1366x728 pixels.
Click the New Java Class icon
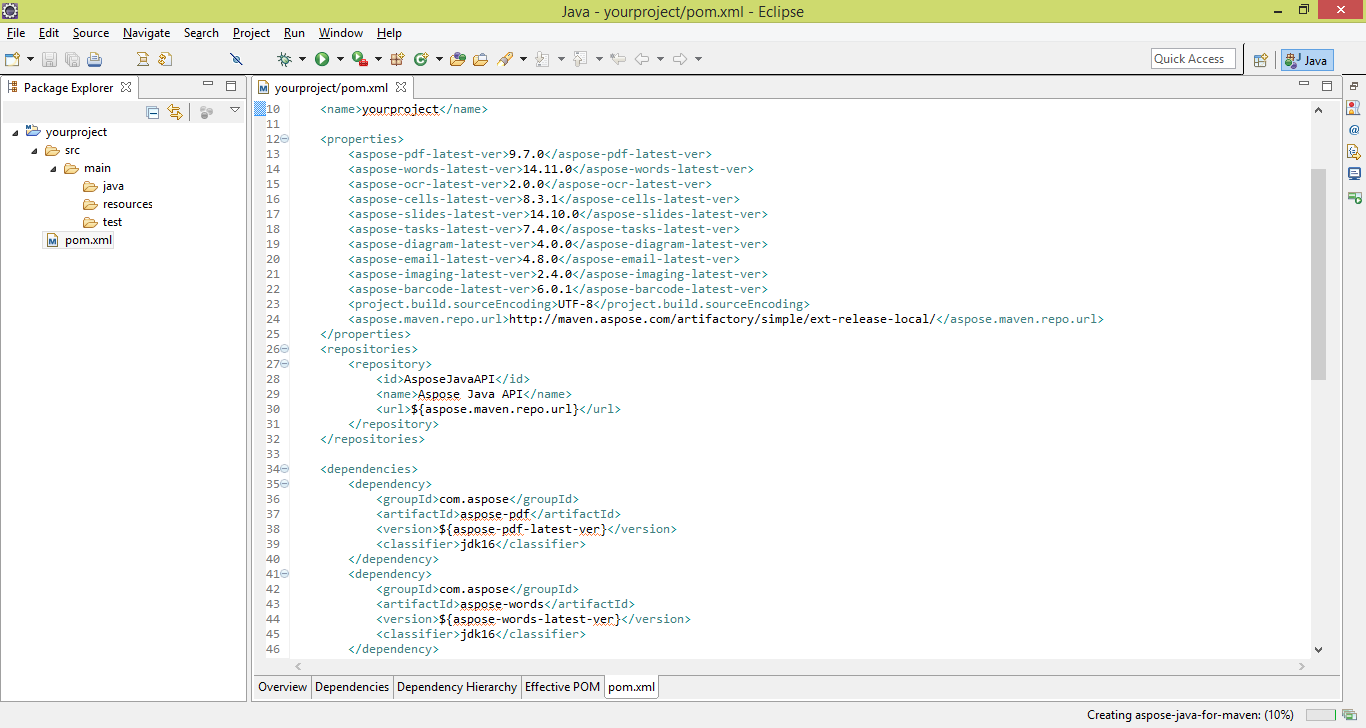420,59
